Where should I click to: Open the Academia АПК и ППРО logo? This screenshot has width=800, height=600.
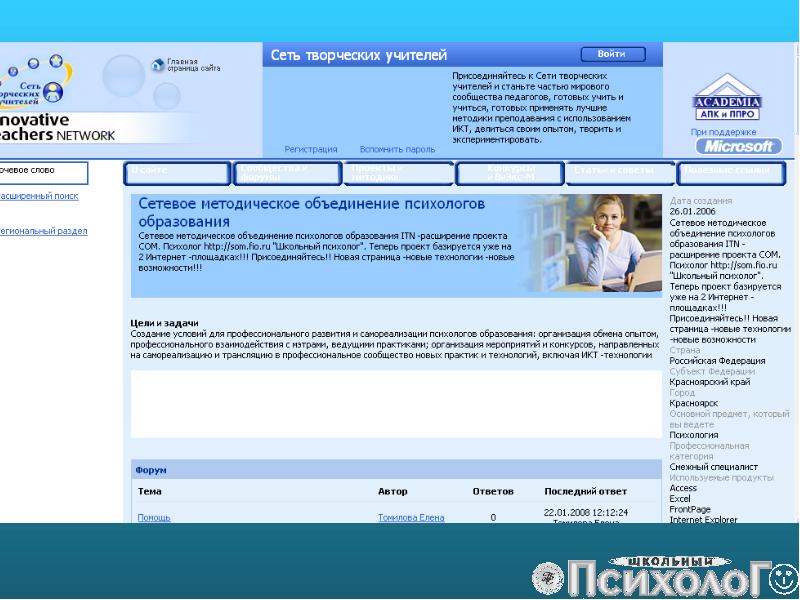[x=727, y=100]
